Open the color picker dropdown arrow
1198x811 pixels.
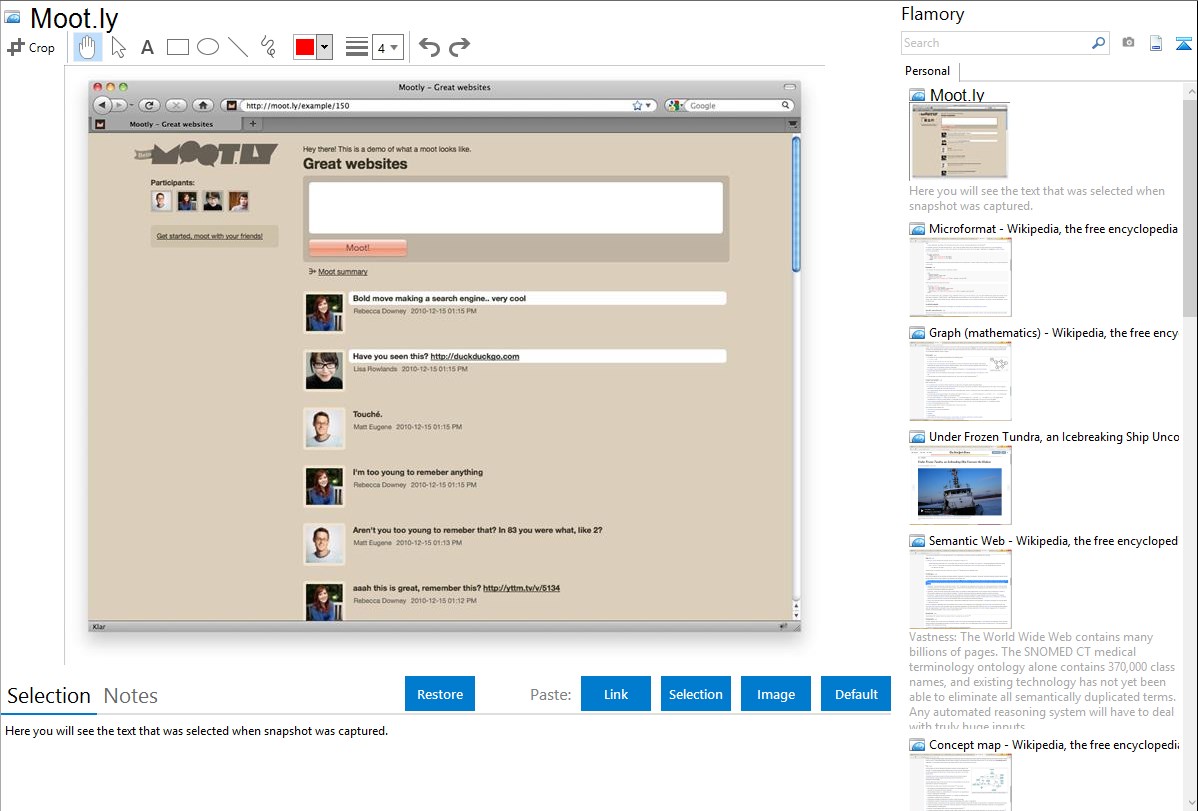coord(325,47)
